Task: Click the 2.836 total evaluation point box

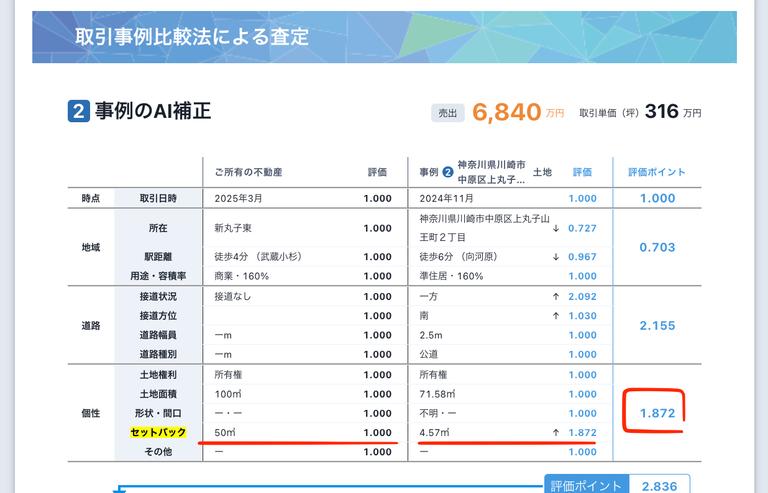Action: coord(657,486)
